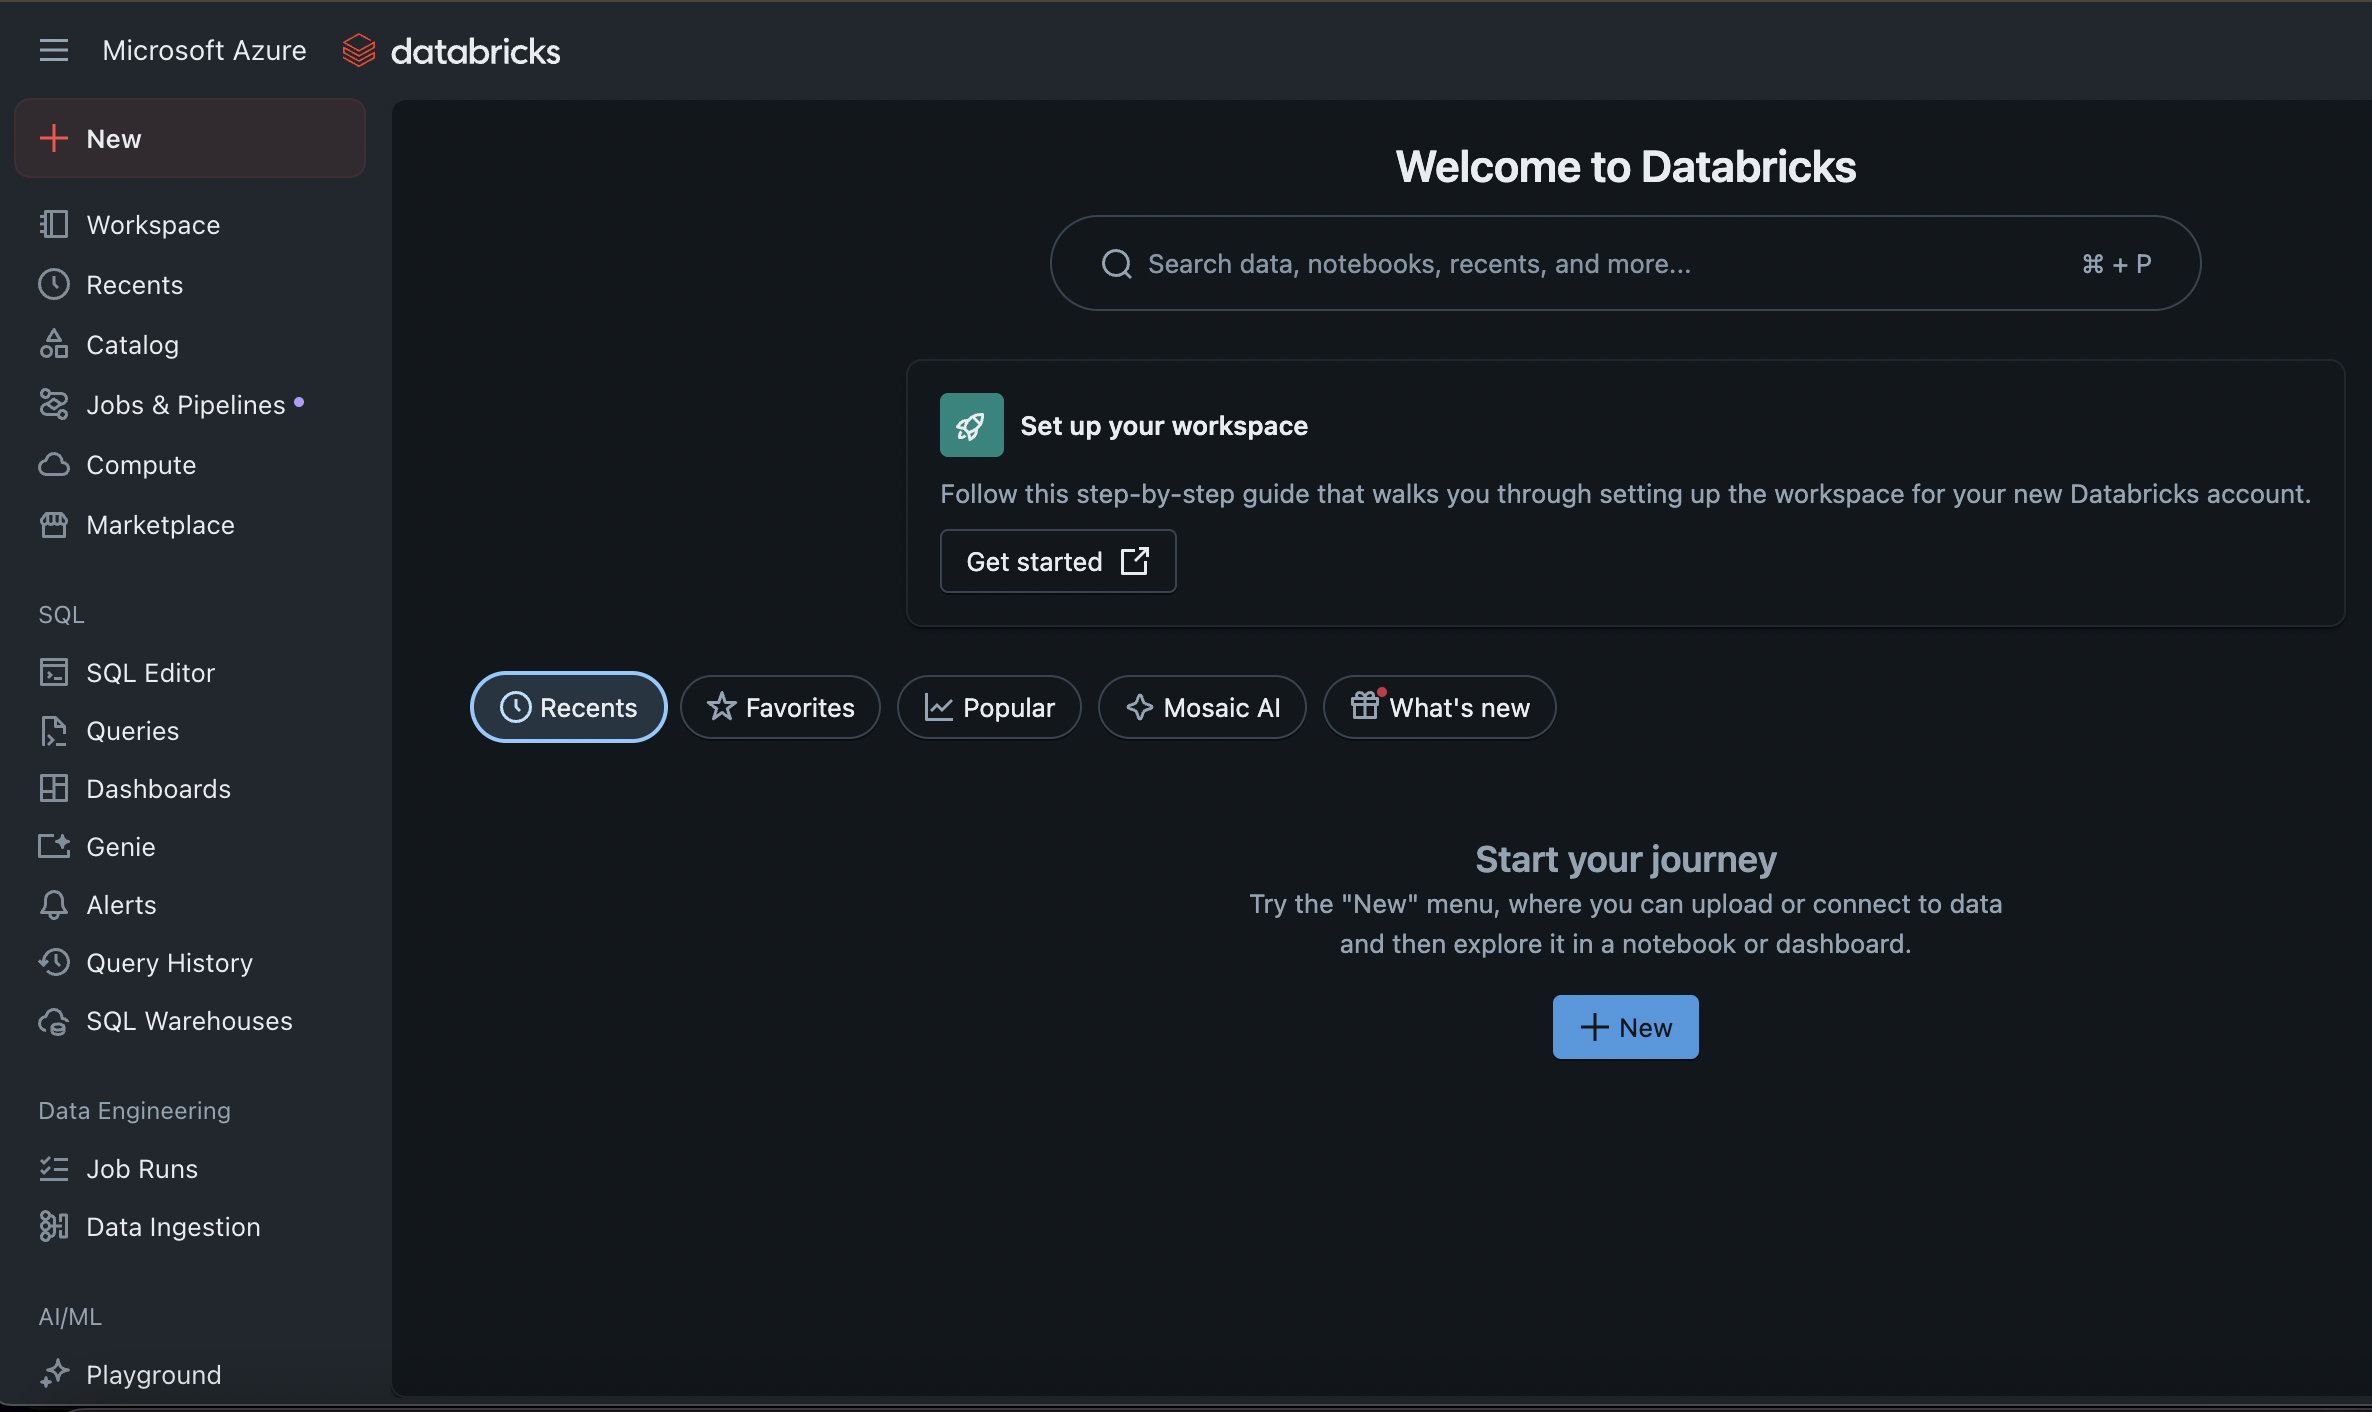The height and width of the screenshot is (1412, 2372).
Task: Click the ⌘ + P shortcut hint
Action: click(2117, 264)
